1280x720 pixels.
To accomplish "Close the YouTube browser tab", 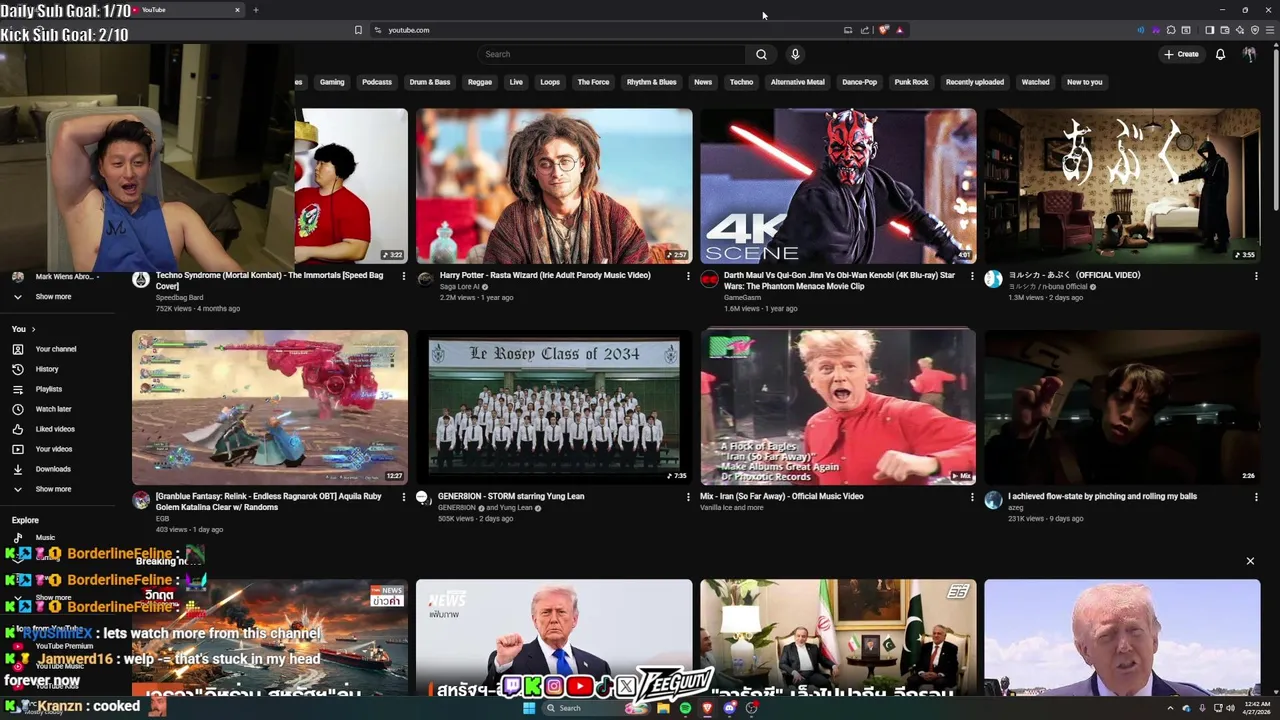I will pos(237,10).
